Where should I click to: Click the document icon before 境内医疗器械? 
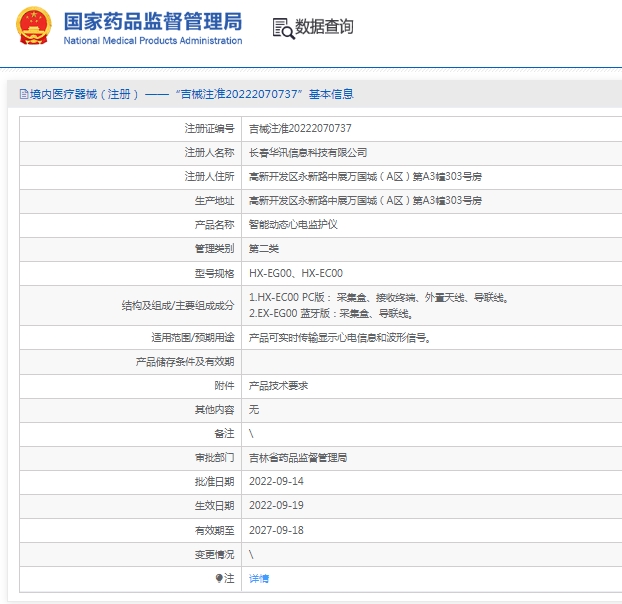pos(24,94)
